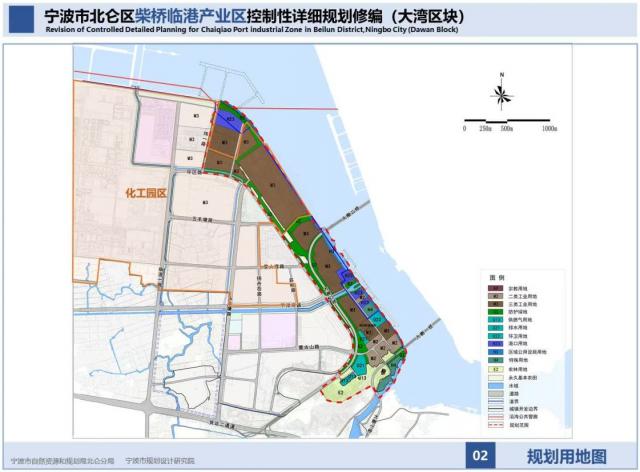Viewport: 640px width, 472px height.
Task: Click the gray 道路 legend swatch
Action: pos(493,393)
